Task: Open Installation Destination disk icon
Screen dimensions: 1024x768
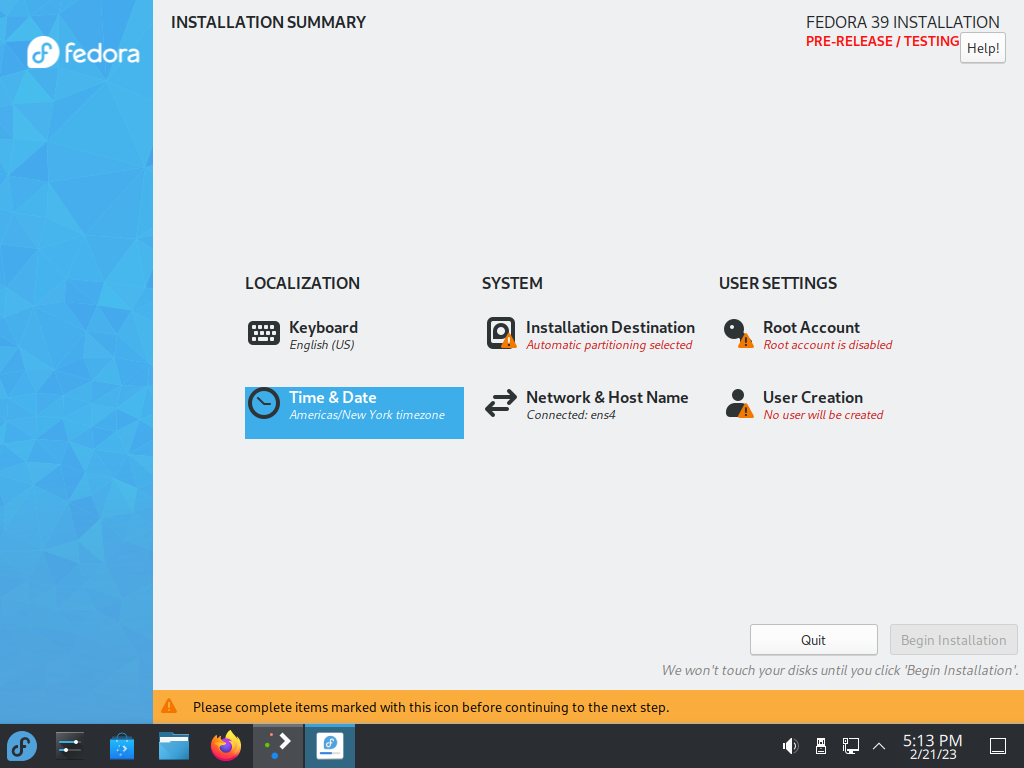Action: point(501,333)
